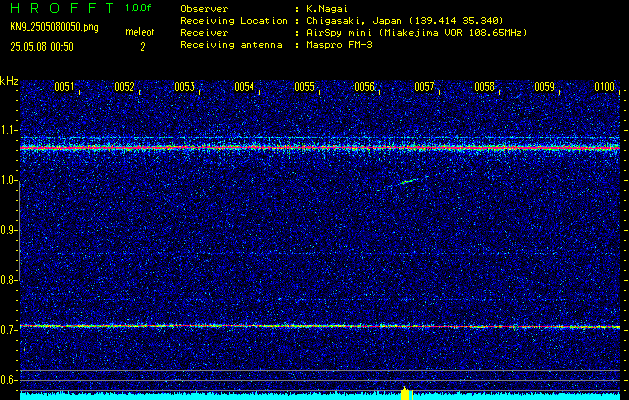Click the 1.1 kHz axis tick label
Screen dimensions: 629x400
9,130
